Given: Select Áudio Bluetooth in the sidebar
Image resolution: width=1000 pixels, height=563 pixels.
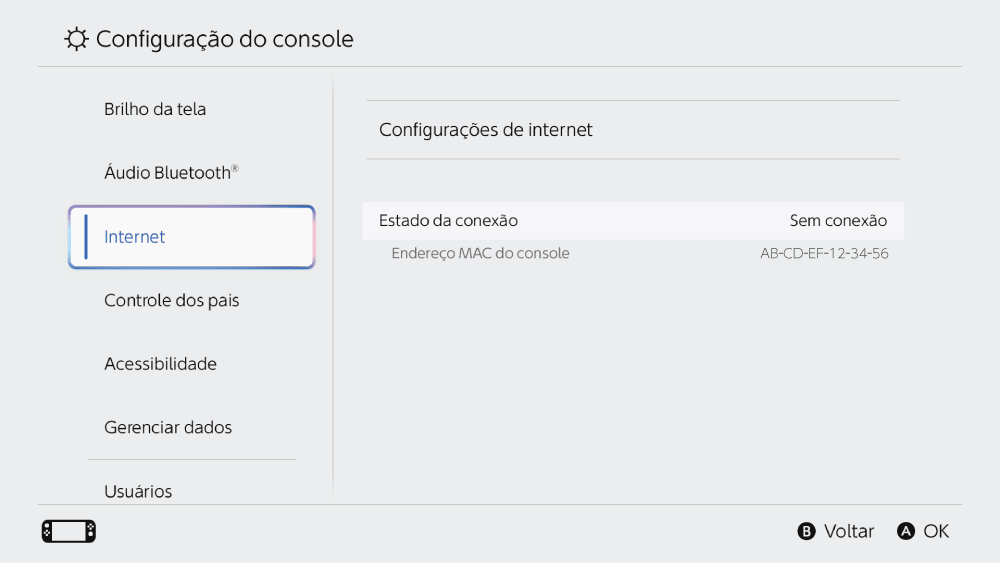Looking at the screenshot, I should pos(168,173).
